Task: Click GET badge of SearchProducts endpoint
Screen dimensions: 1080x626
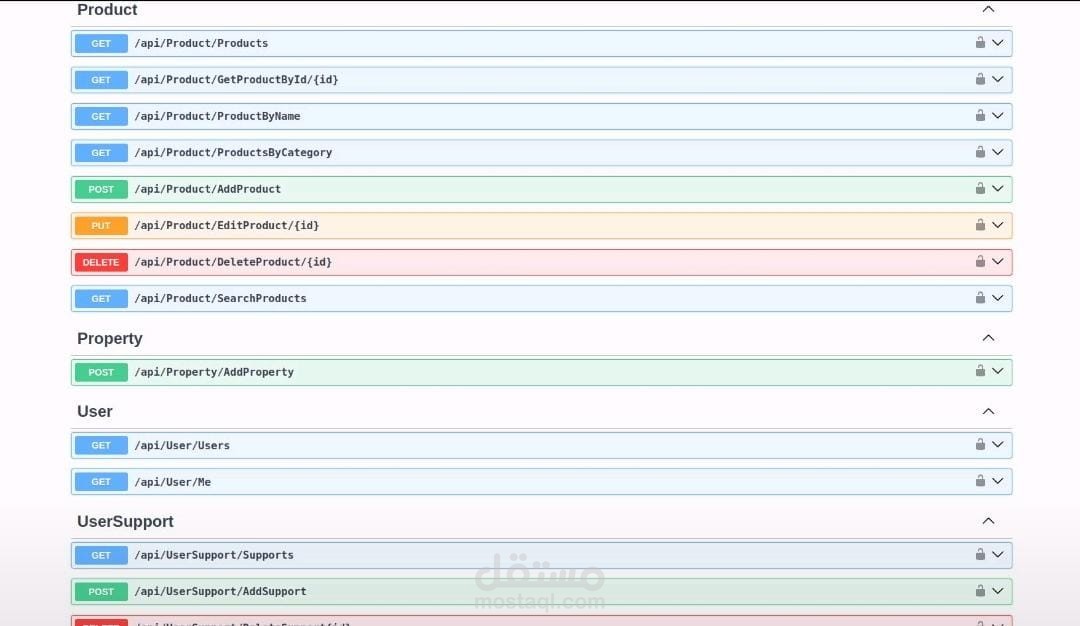Action: (x=101, y=299)
